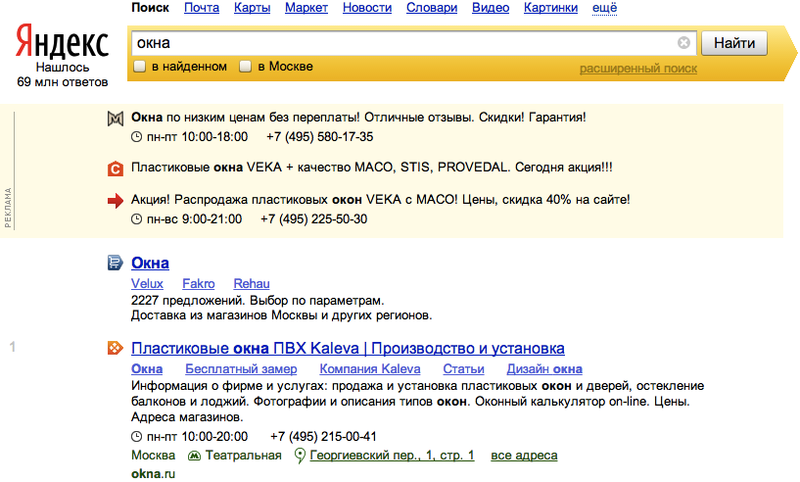Open the ad 'Акция! Распродажа пластиковых окон VEKA'
The height and width of the screenshot is (482, 800).
pyautogui.click(x=380, y=199)
